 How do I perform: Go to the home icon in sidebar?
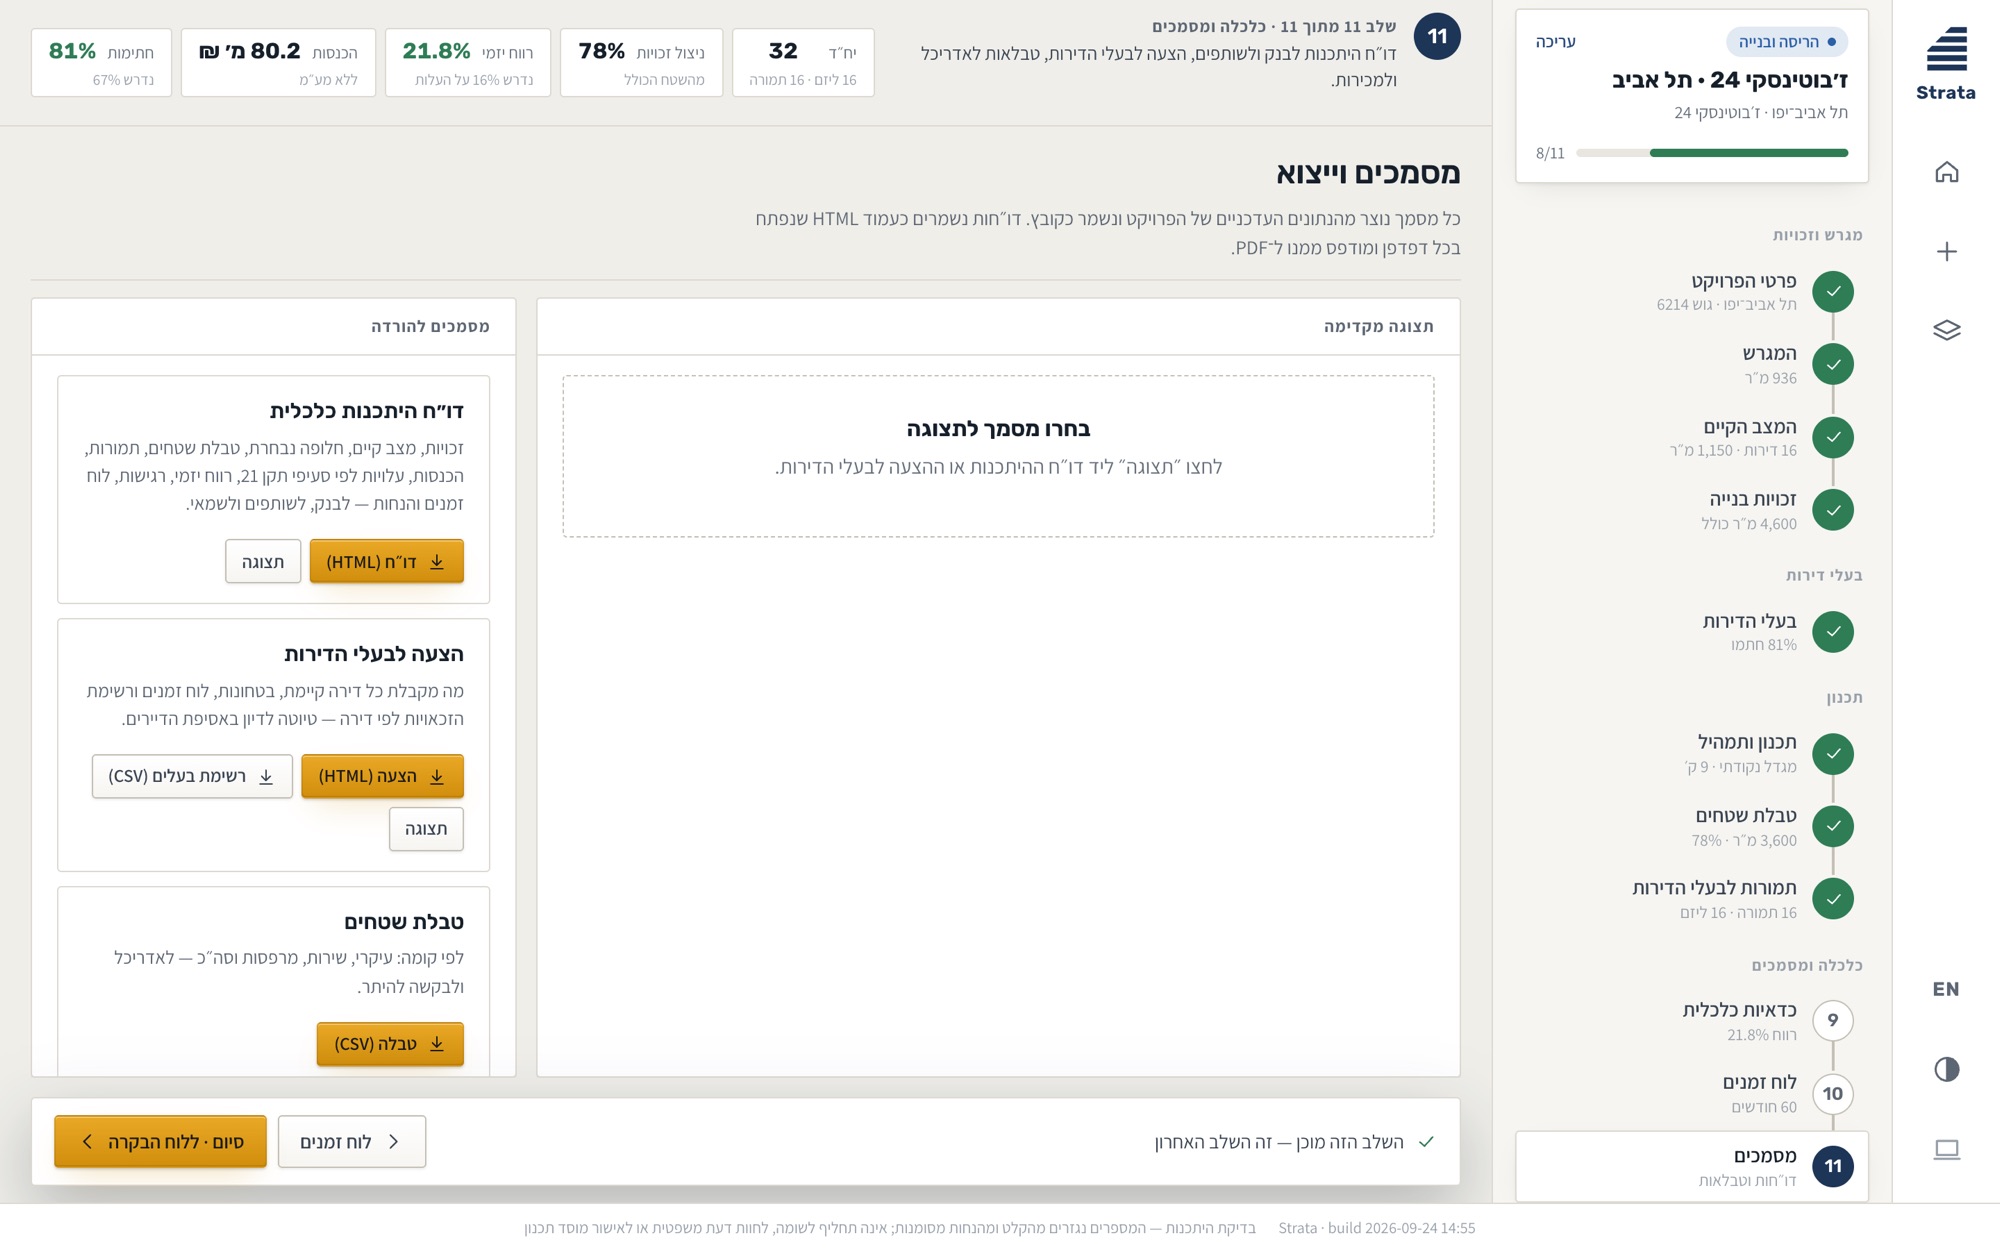[x=1946, y=172]
